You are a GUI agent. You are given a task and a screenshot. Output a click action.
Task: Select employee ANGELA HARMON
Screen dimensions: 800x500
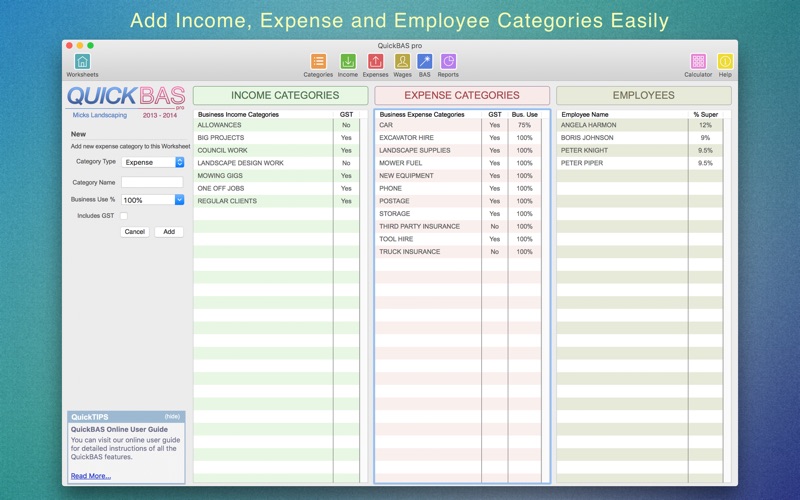[x=640, y=125]
